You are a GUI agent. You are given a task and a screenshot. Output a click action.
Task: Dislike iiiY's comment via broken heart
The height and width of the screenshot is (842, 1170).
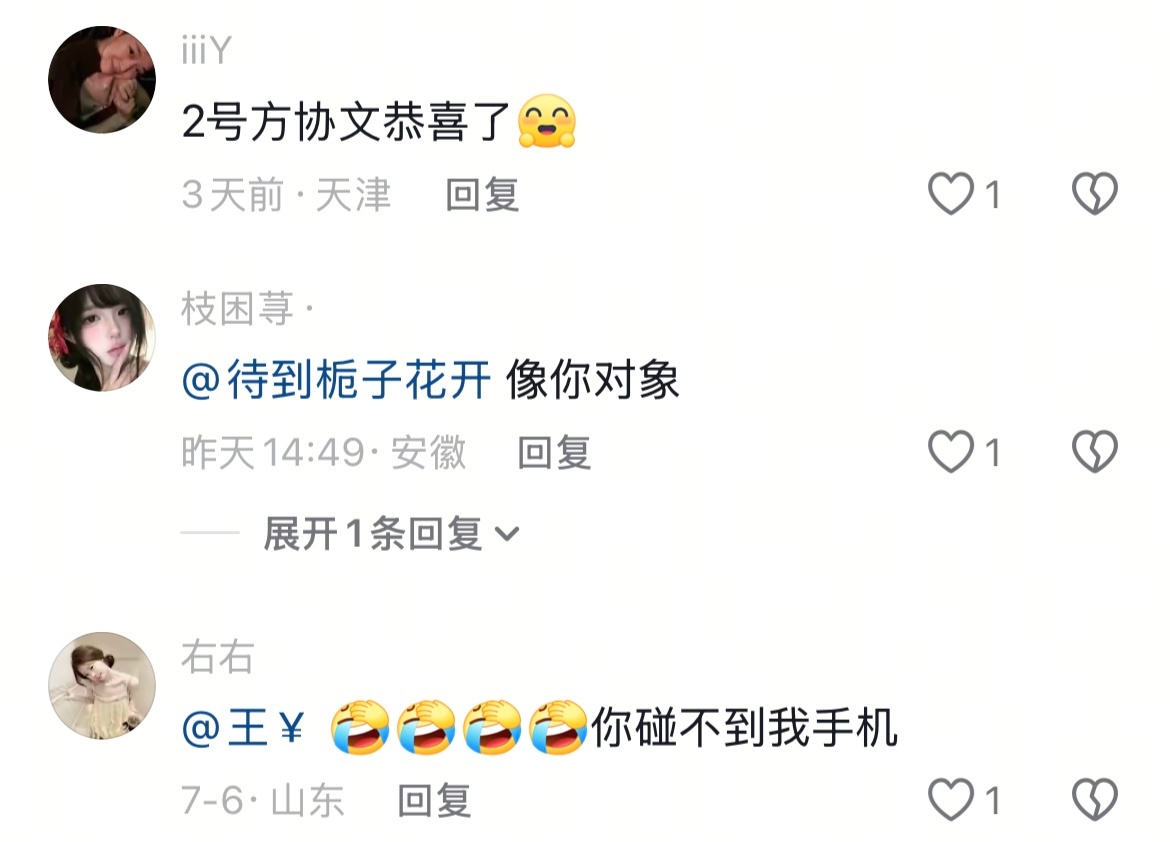tap(1095, 194)
